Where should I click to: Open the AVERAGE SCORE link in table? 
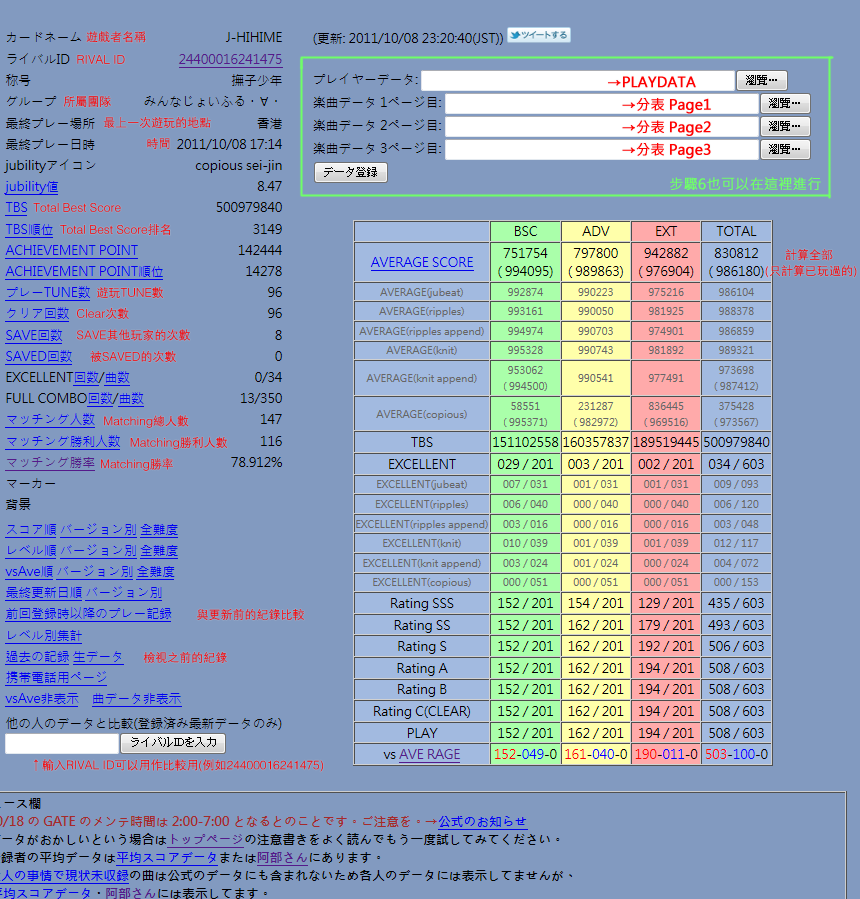pos(422,263)
